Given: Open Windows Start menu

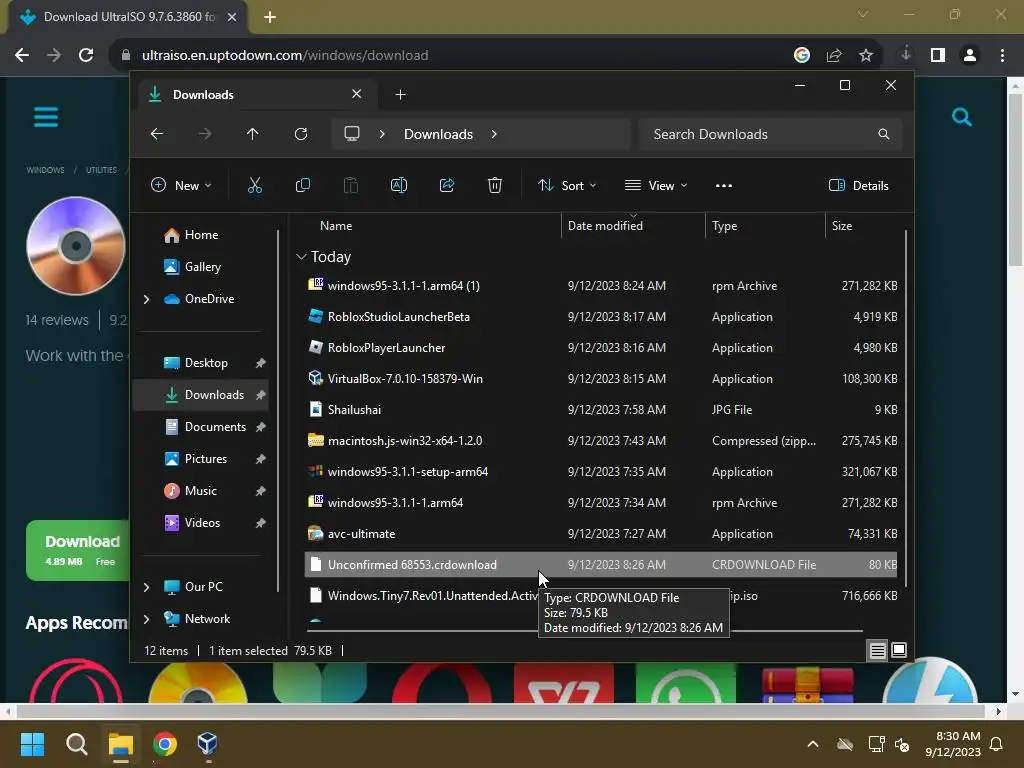Looking at the screenshot, I should (x=32, y=744).
